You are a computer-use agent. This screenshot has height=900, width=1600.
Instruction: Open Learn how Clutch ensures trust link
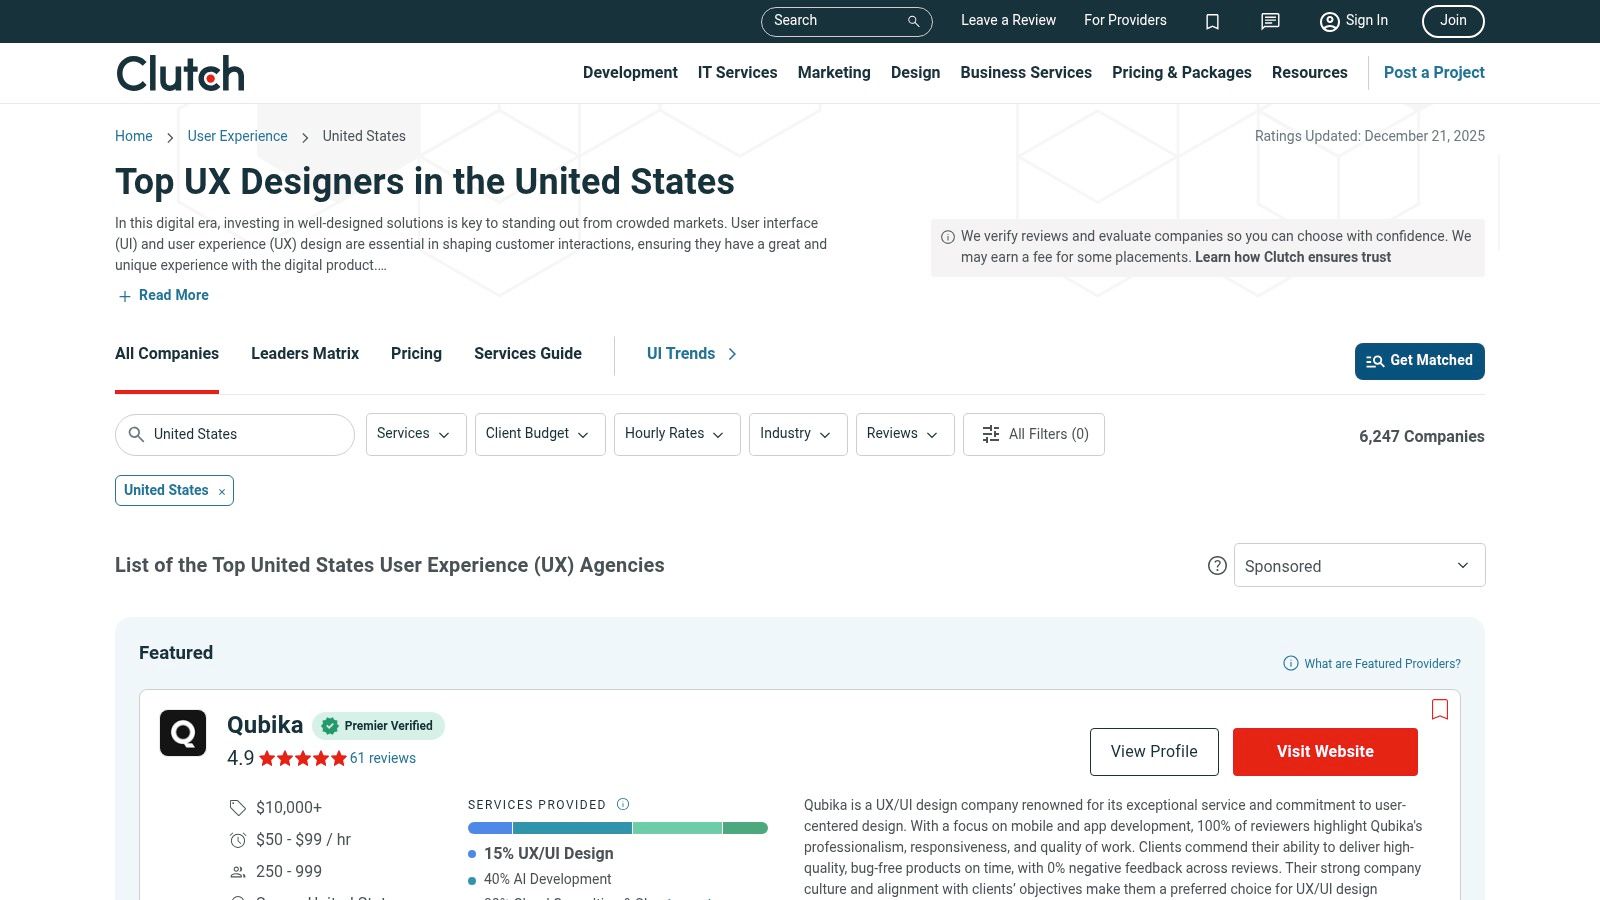[1292, 257]
